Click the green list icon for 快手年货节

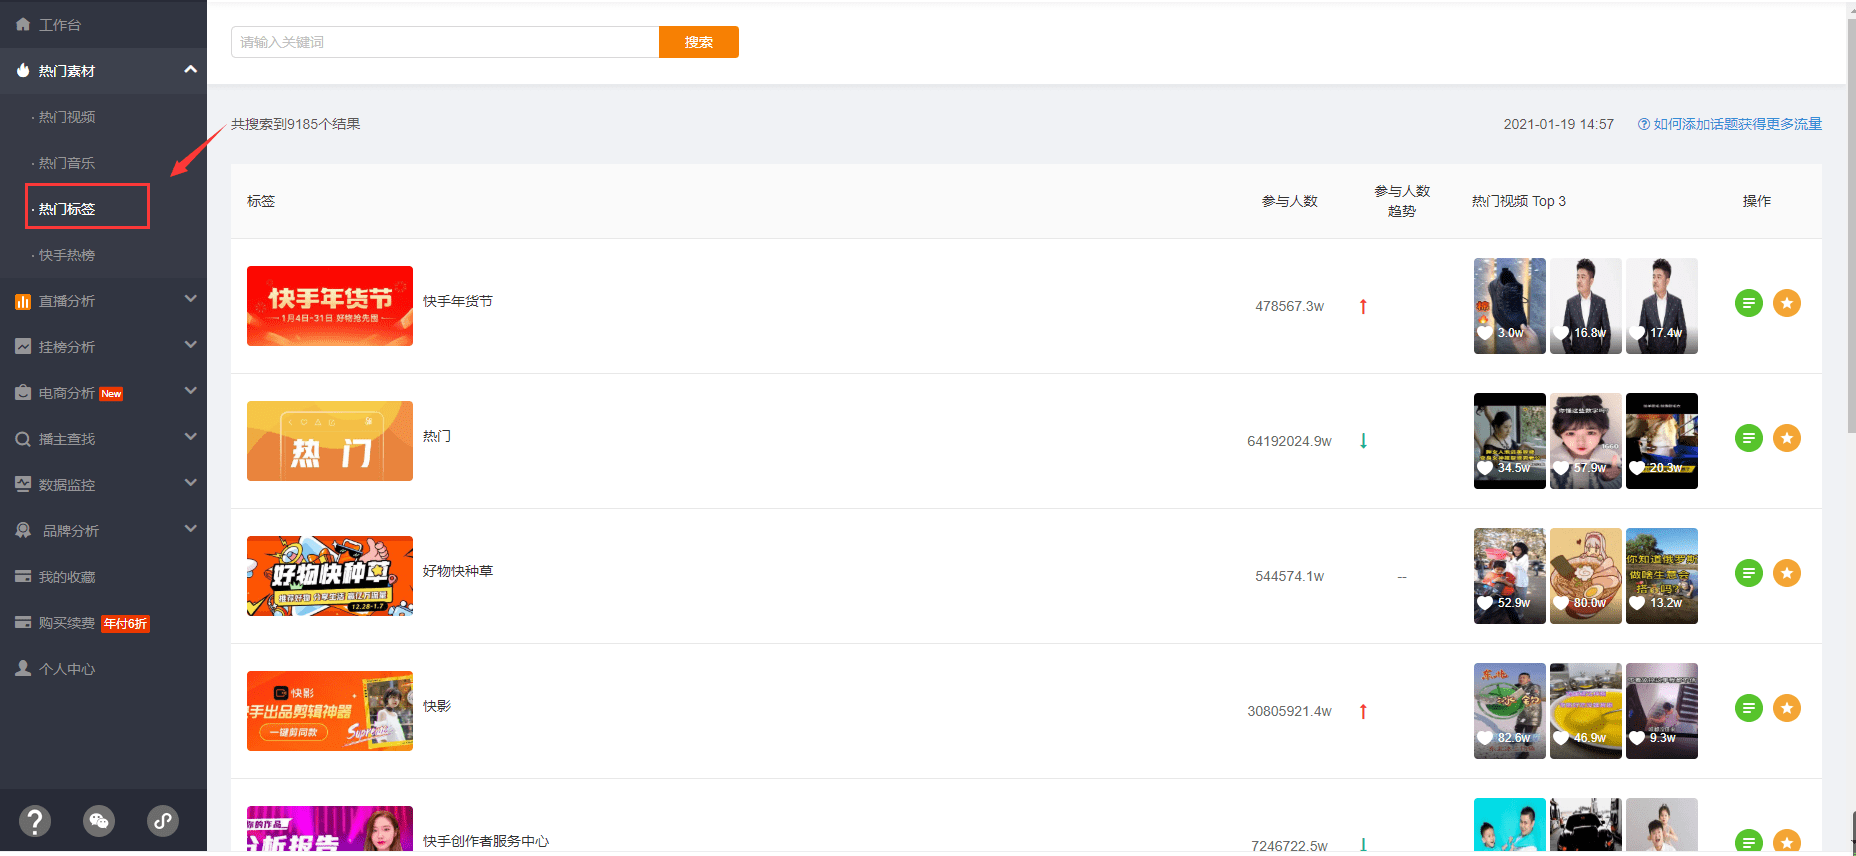pyautogui.click(x=1748, y=303)
